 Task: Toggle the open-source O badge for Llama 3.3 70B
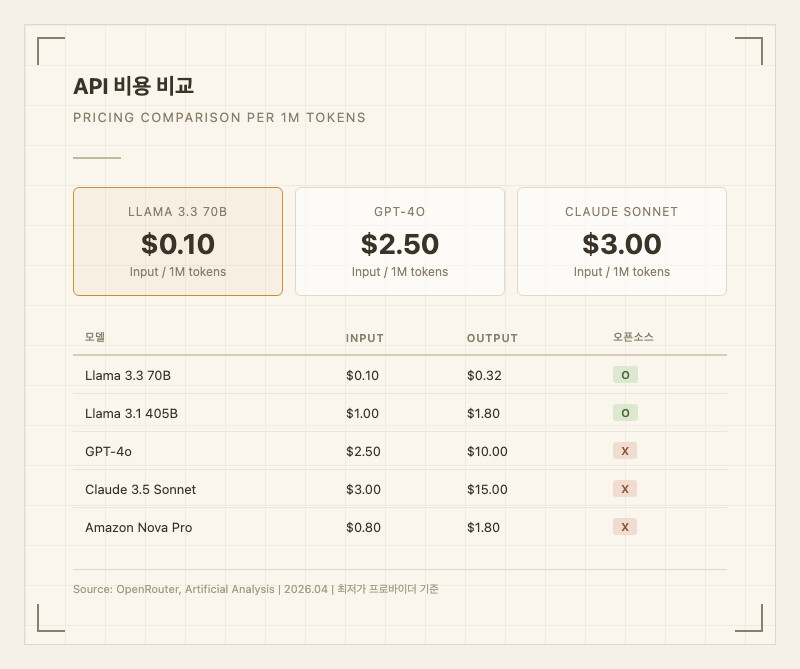coord(624,375)
